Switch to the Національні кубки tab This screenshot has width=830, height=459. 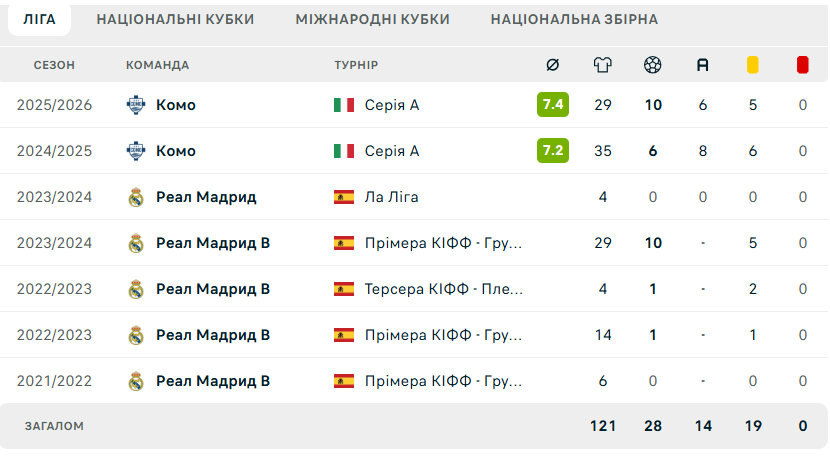[175, 20]
